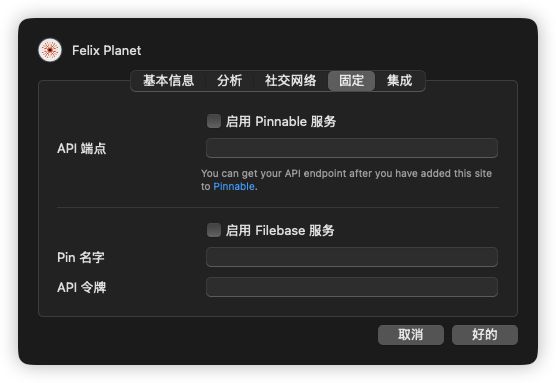
Task: Click the Felix Planet avatar icon
Action: point(50,50)
